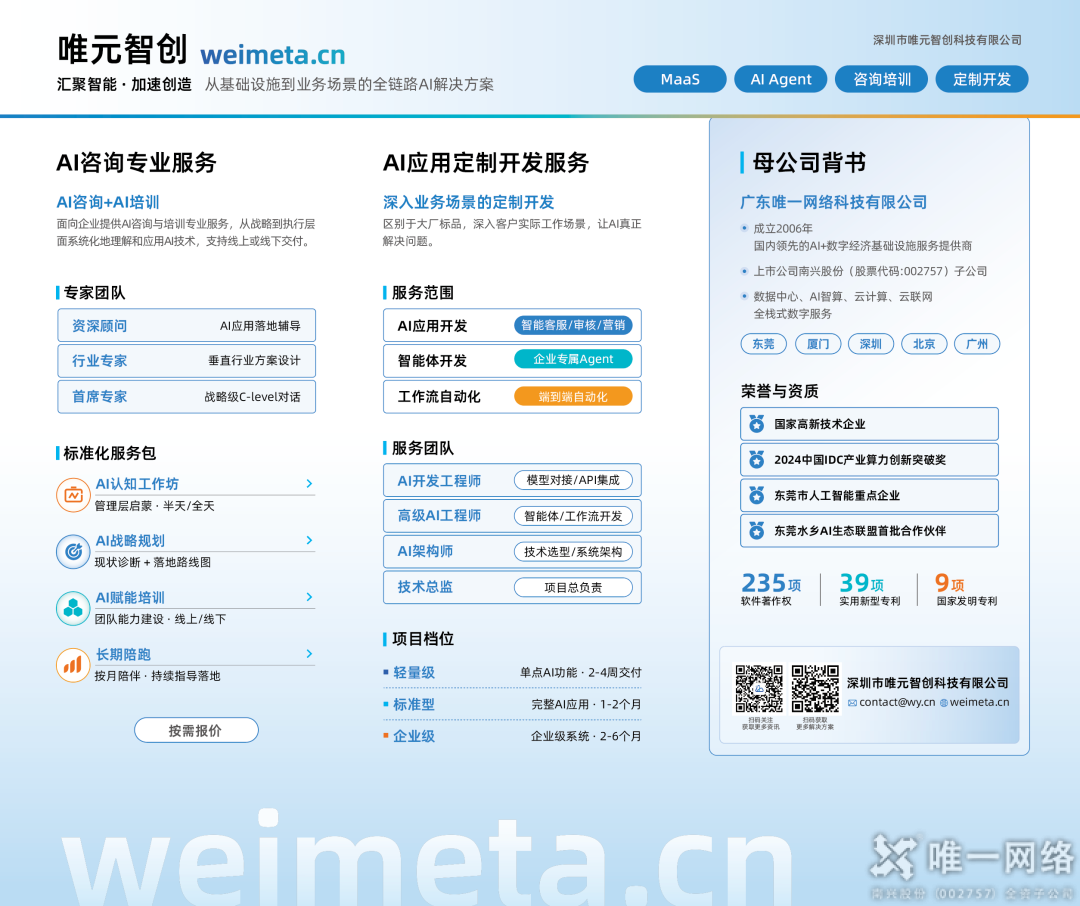Click the 广州 city tag
The height and width of the screenshot is (906, 1080).
pyautogui.click(x=977, y=344)
